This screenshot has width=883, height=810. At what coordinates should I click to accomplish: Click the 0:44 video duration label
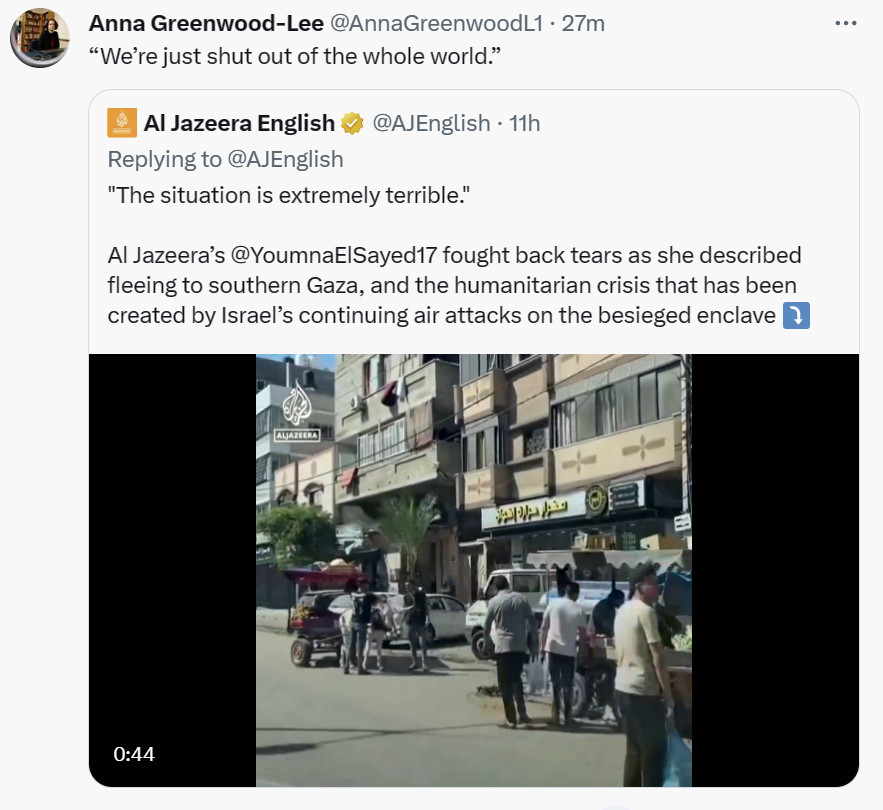134,754
